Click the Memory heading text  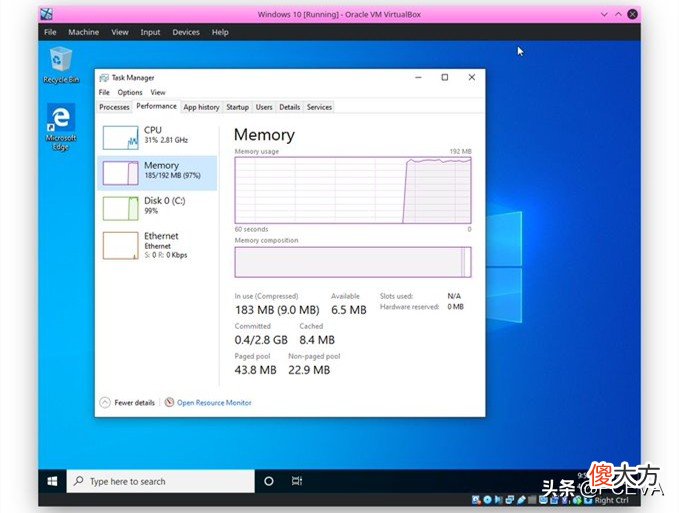(x=264, y=135)
